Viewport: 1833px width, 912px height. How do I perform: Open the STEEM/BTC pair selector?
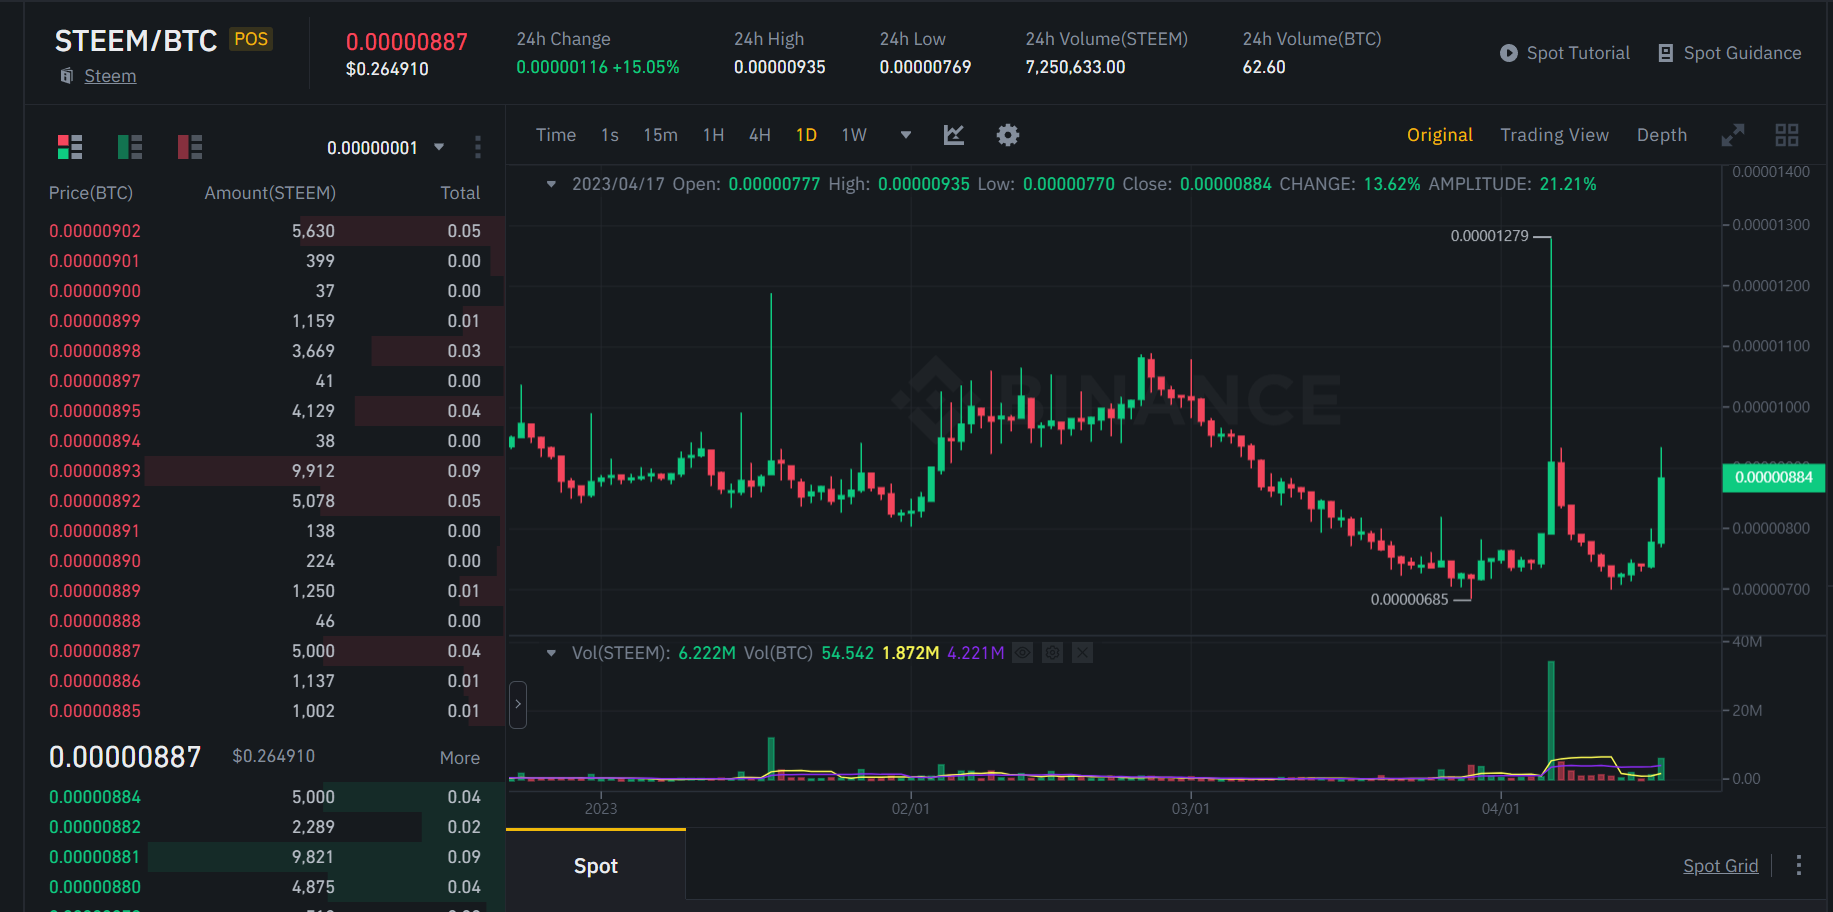pyautogui.click(x=136, y=41)
